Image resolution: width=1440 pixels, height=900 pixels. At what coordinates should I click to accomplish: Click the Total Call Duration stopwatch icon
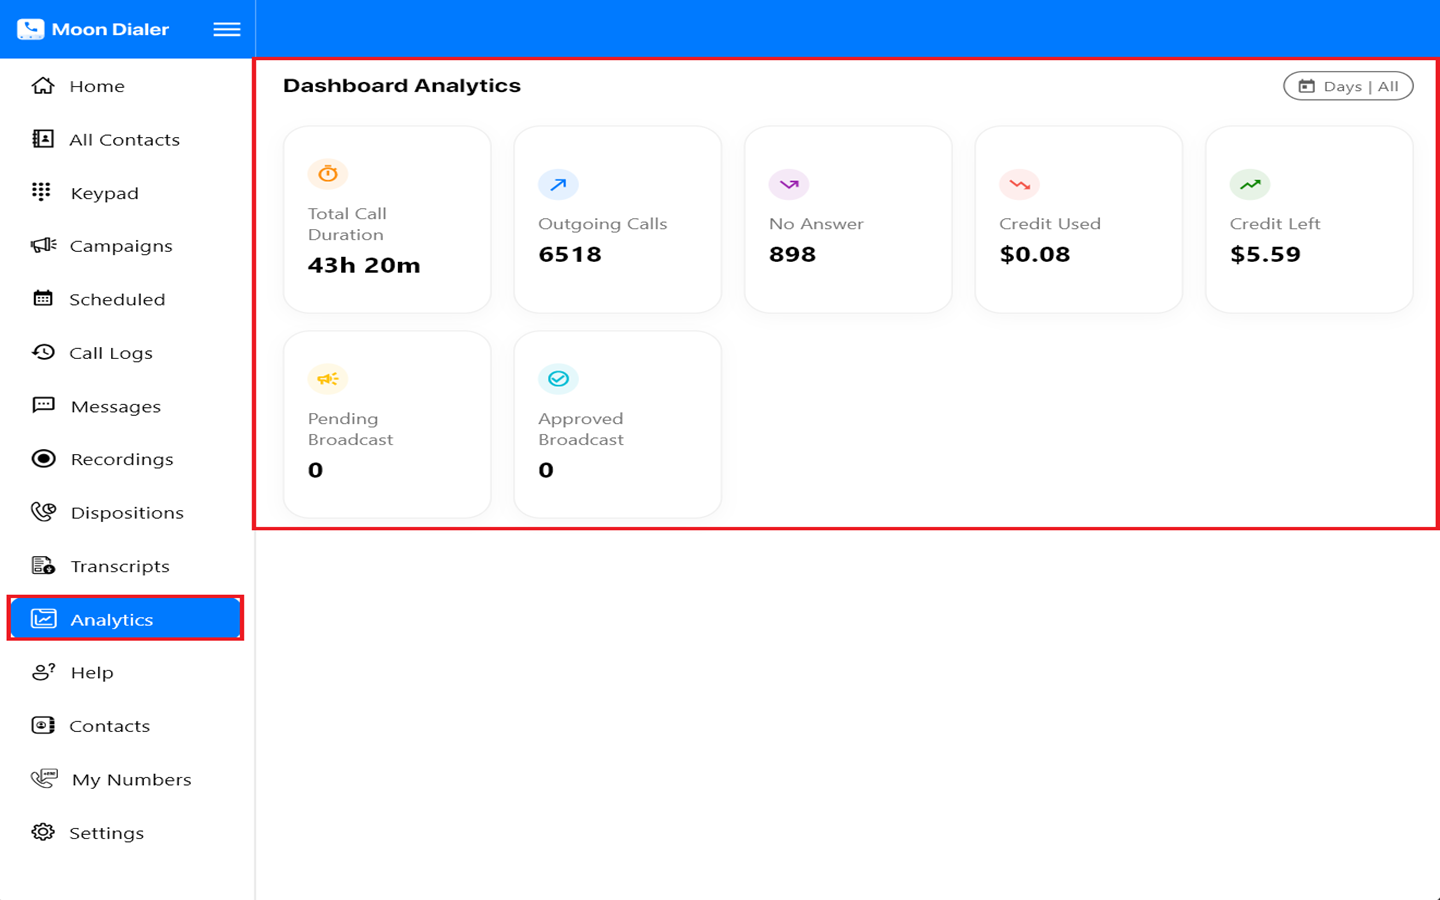tap(328, 174)
